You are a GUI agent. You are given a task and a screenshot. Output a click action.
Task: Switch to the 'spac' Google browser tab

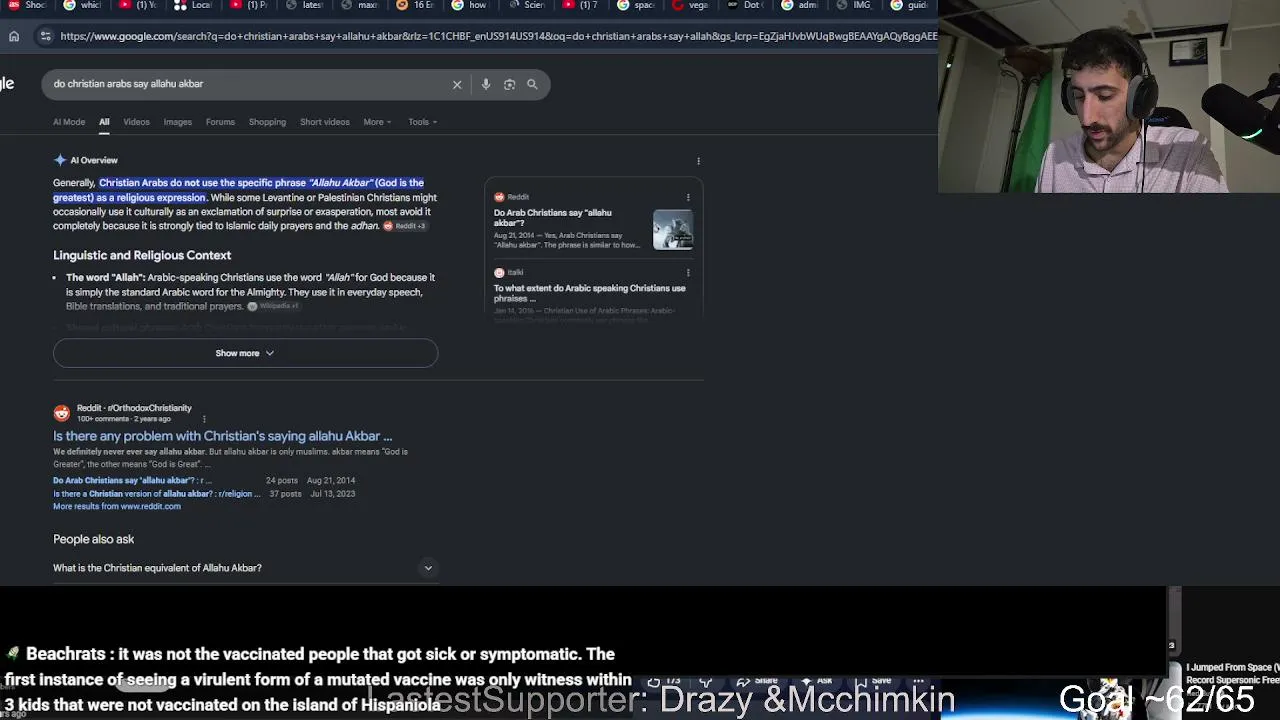(636, 5)
